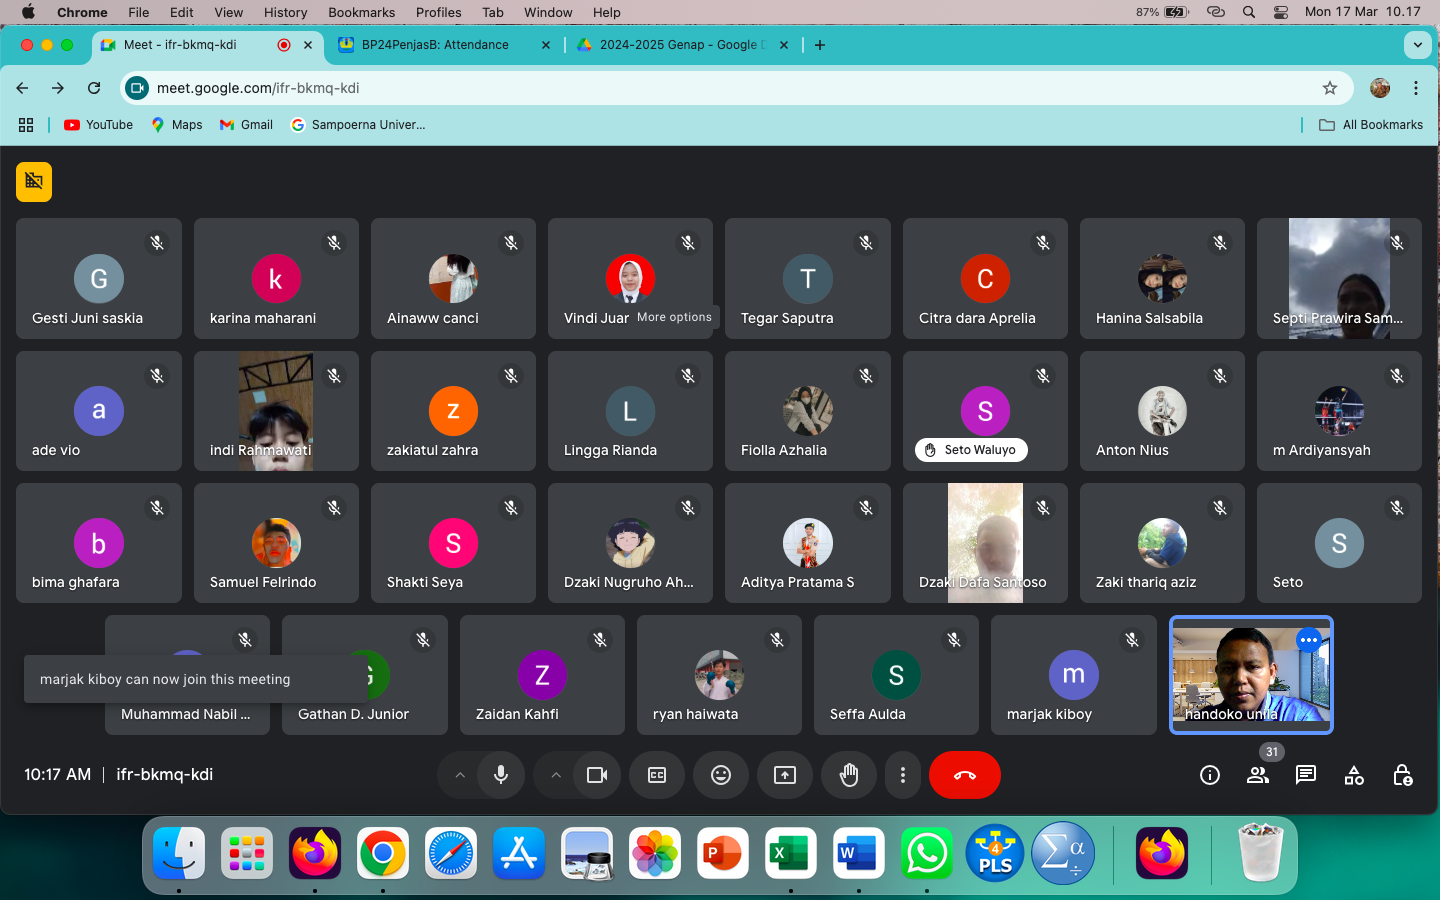Click the Seto Waluyo raised-hand label
The image size is (1440, 900).
tap(971, 450)
